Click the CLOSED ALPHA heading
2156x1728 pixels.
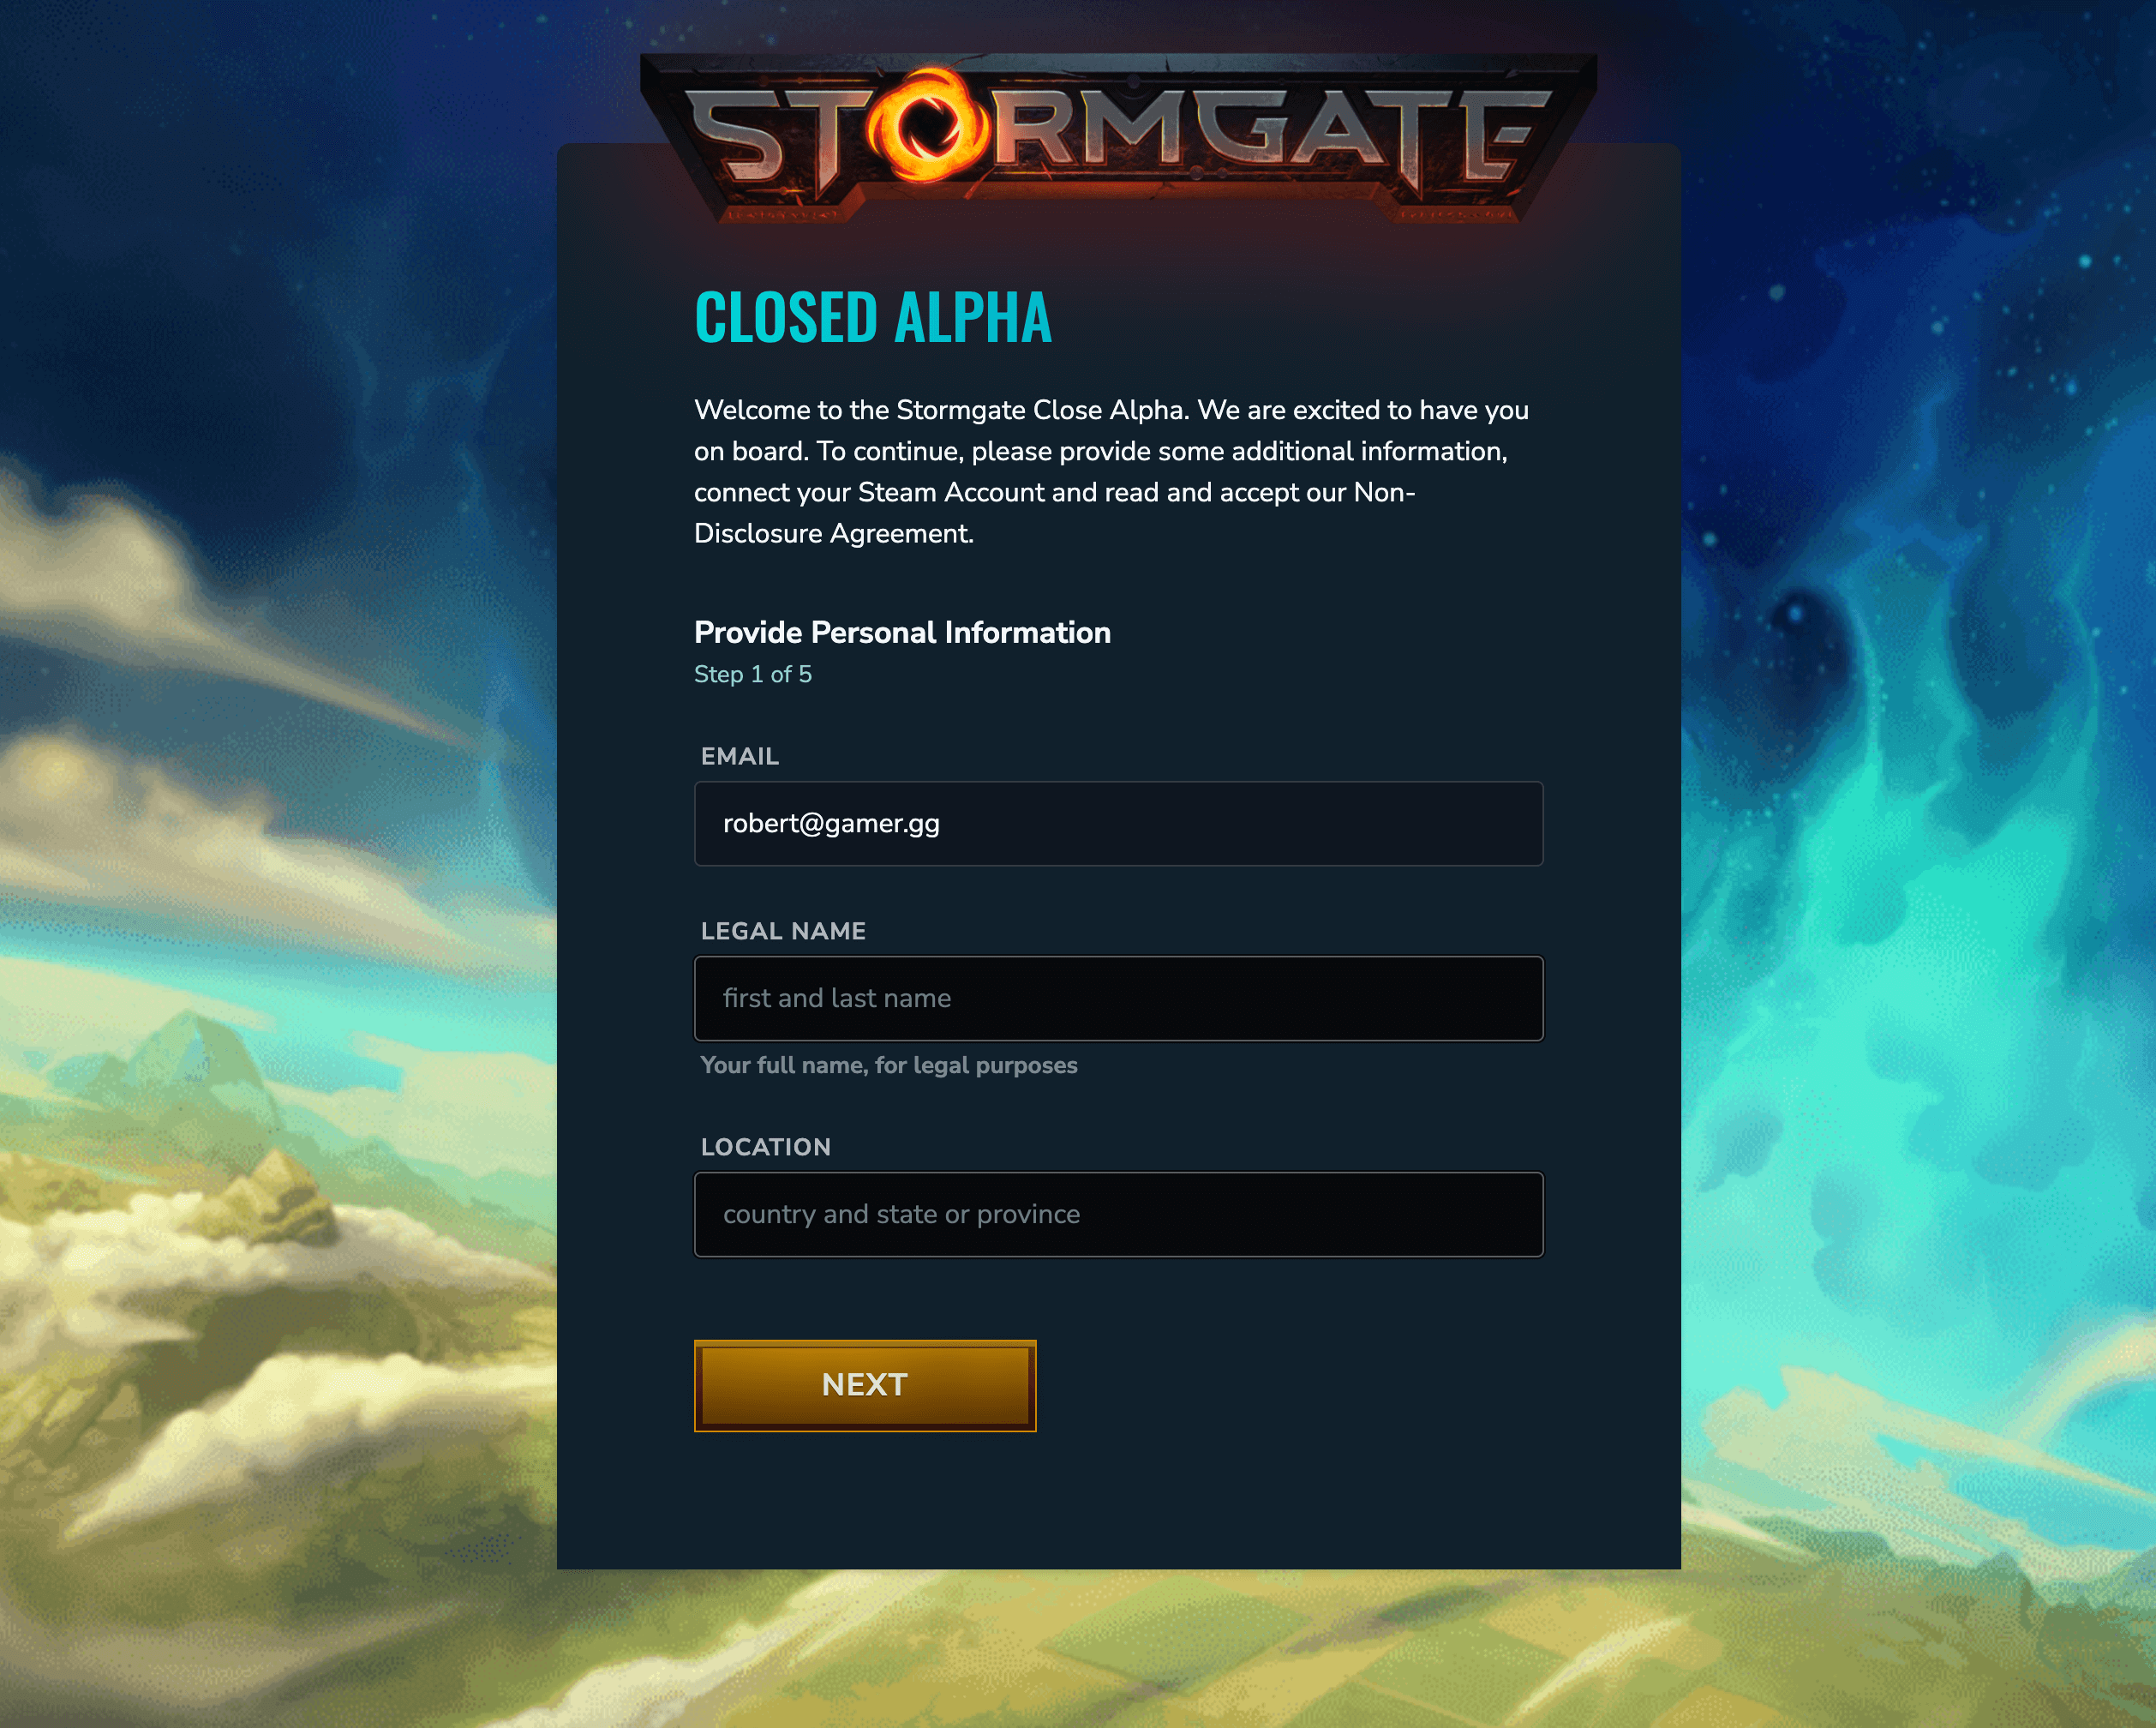tap(873, 318)
